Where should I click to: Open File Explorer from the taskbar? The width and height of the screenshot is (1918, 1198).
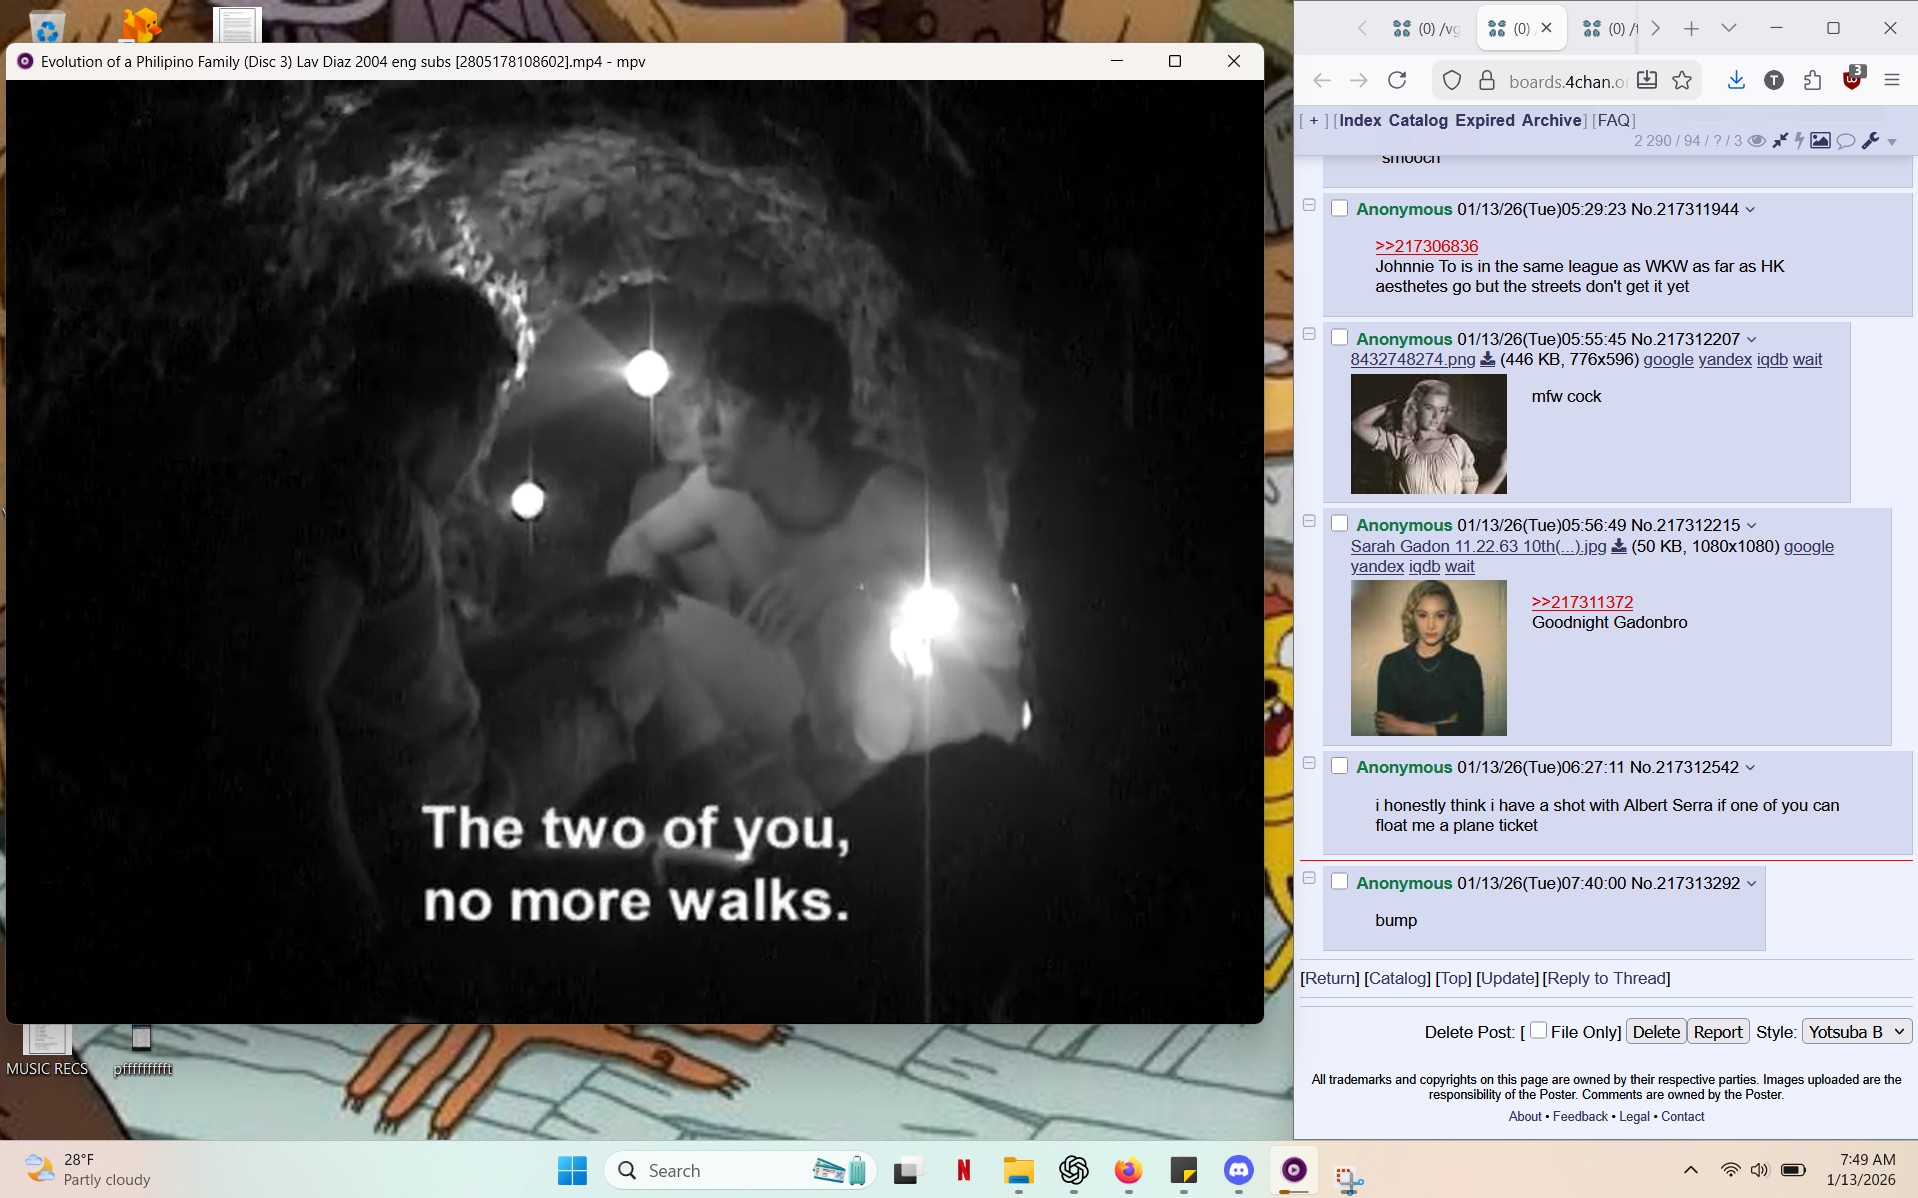point(1018,1170)
